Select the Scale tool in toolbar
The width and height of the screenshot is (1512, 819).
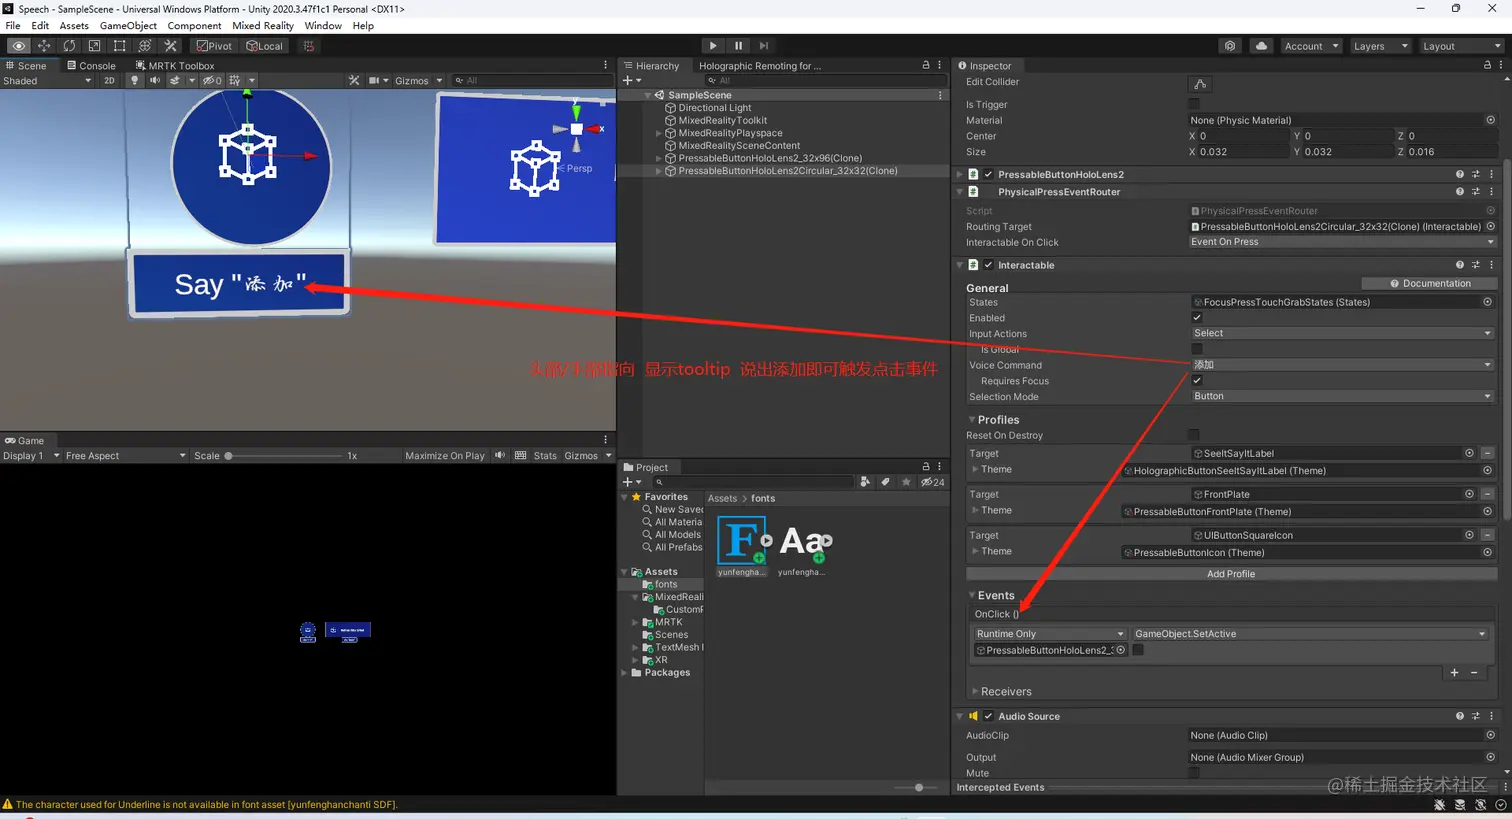pos(94,46)
